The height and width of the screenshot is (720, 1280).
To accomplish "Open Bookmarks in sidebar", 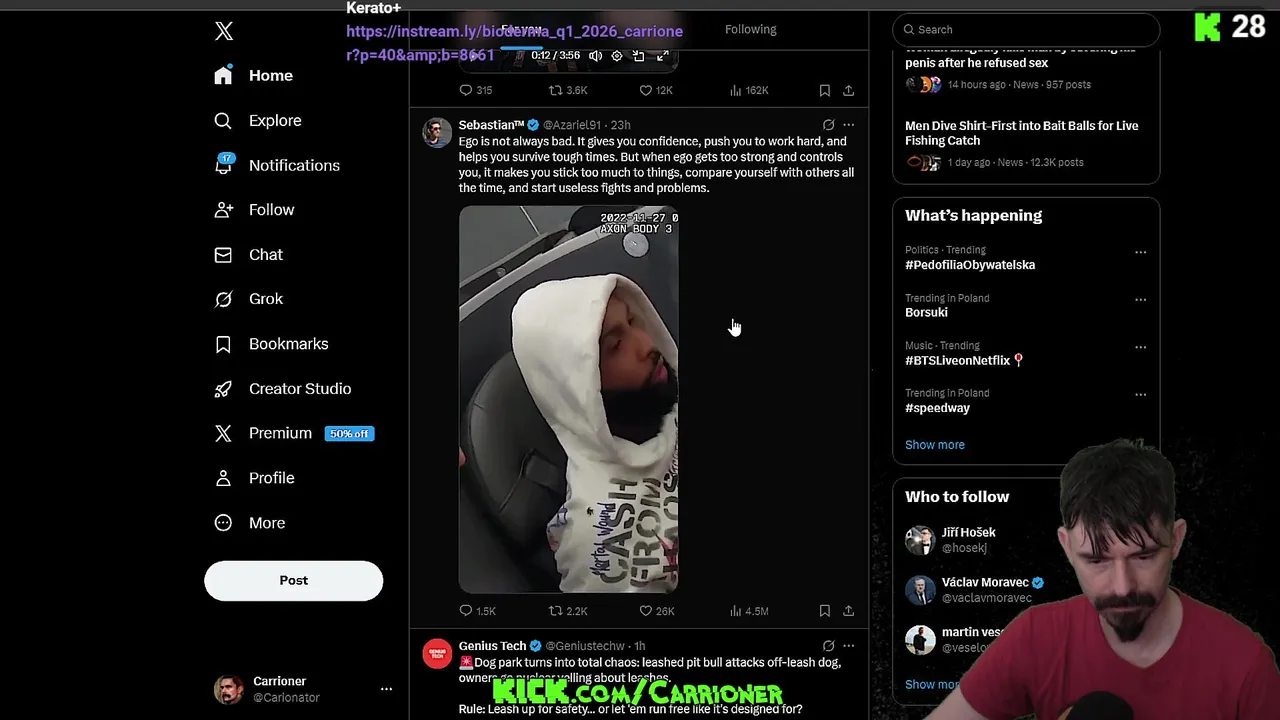I will point(272,344).
